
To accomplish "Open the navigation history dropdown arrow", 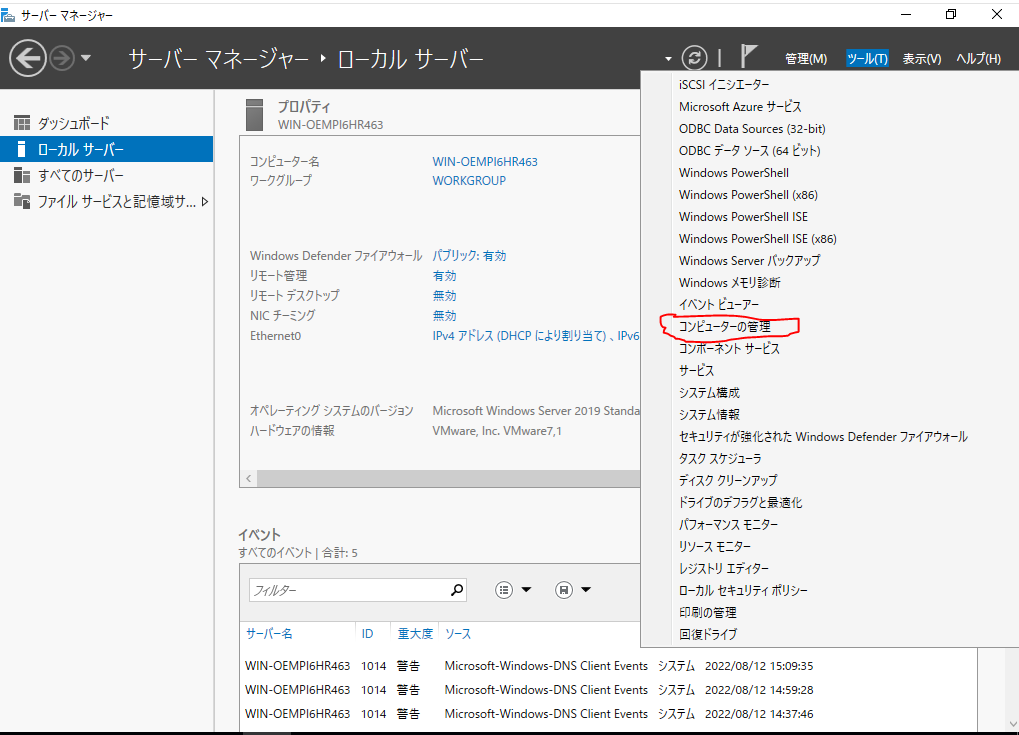I will [x=86, y=58].
